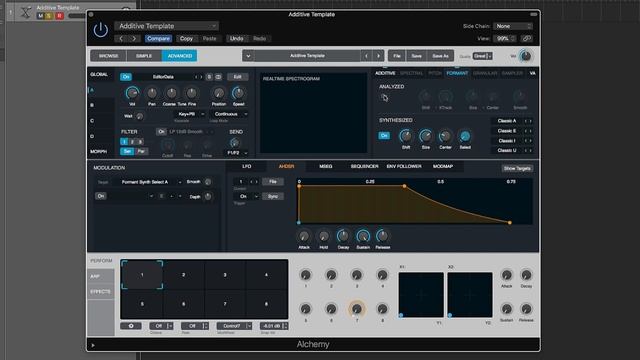
Task: Go to next setting with right arrow
Action: point(134,38)
